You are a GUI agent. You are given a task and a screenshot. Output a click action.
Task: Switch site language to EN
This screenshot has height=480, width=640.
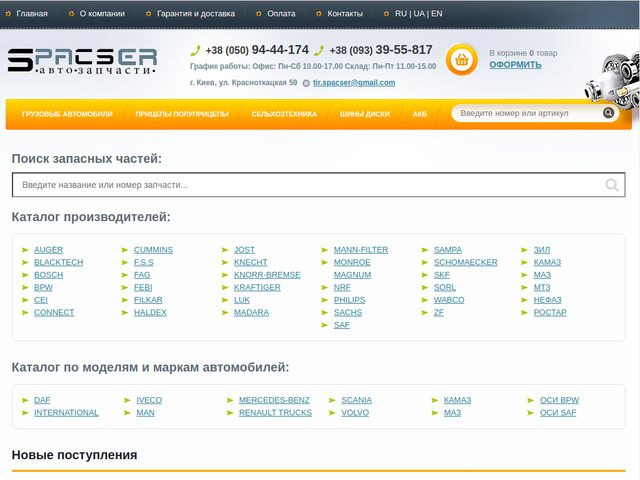[437, 13]
